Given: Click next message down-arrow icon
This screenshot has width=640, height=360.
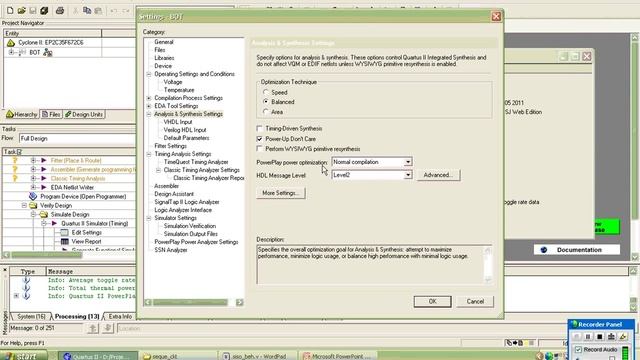Looking at the screenshot, I should pyautogui.click(x=107, y=328).
